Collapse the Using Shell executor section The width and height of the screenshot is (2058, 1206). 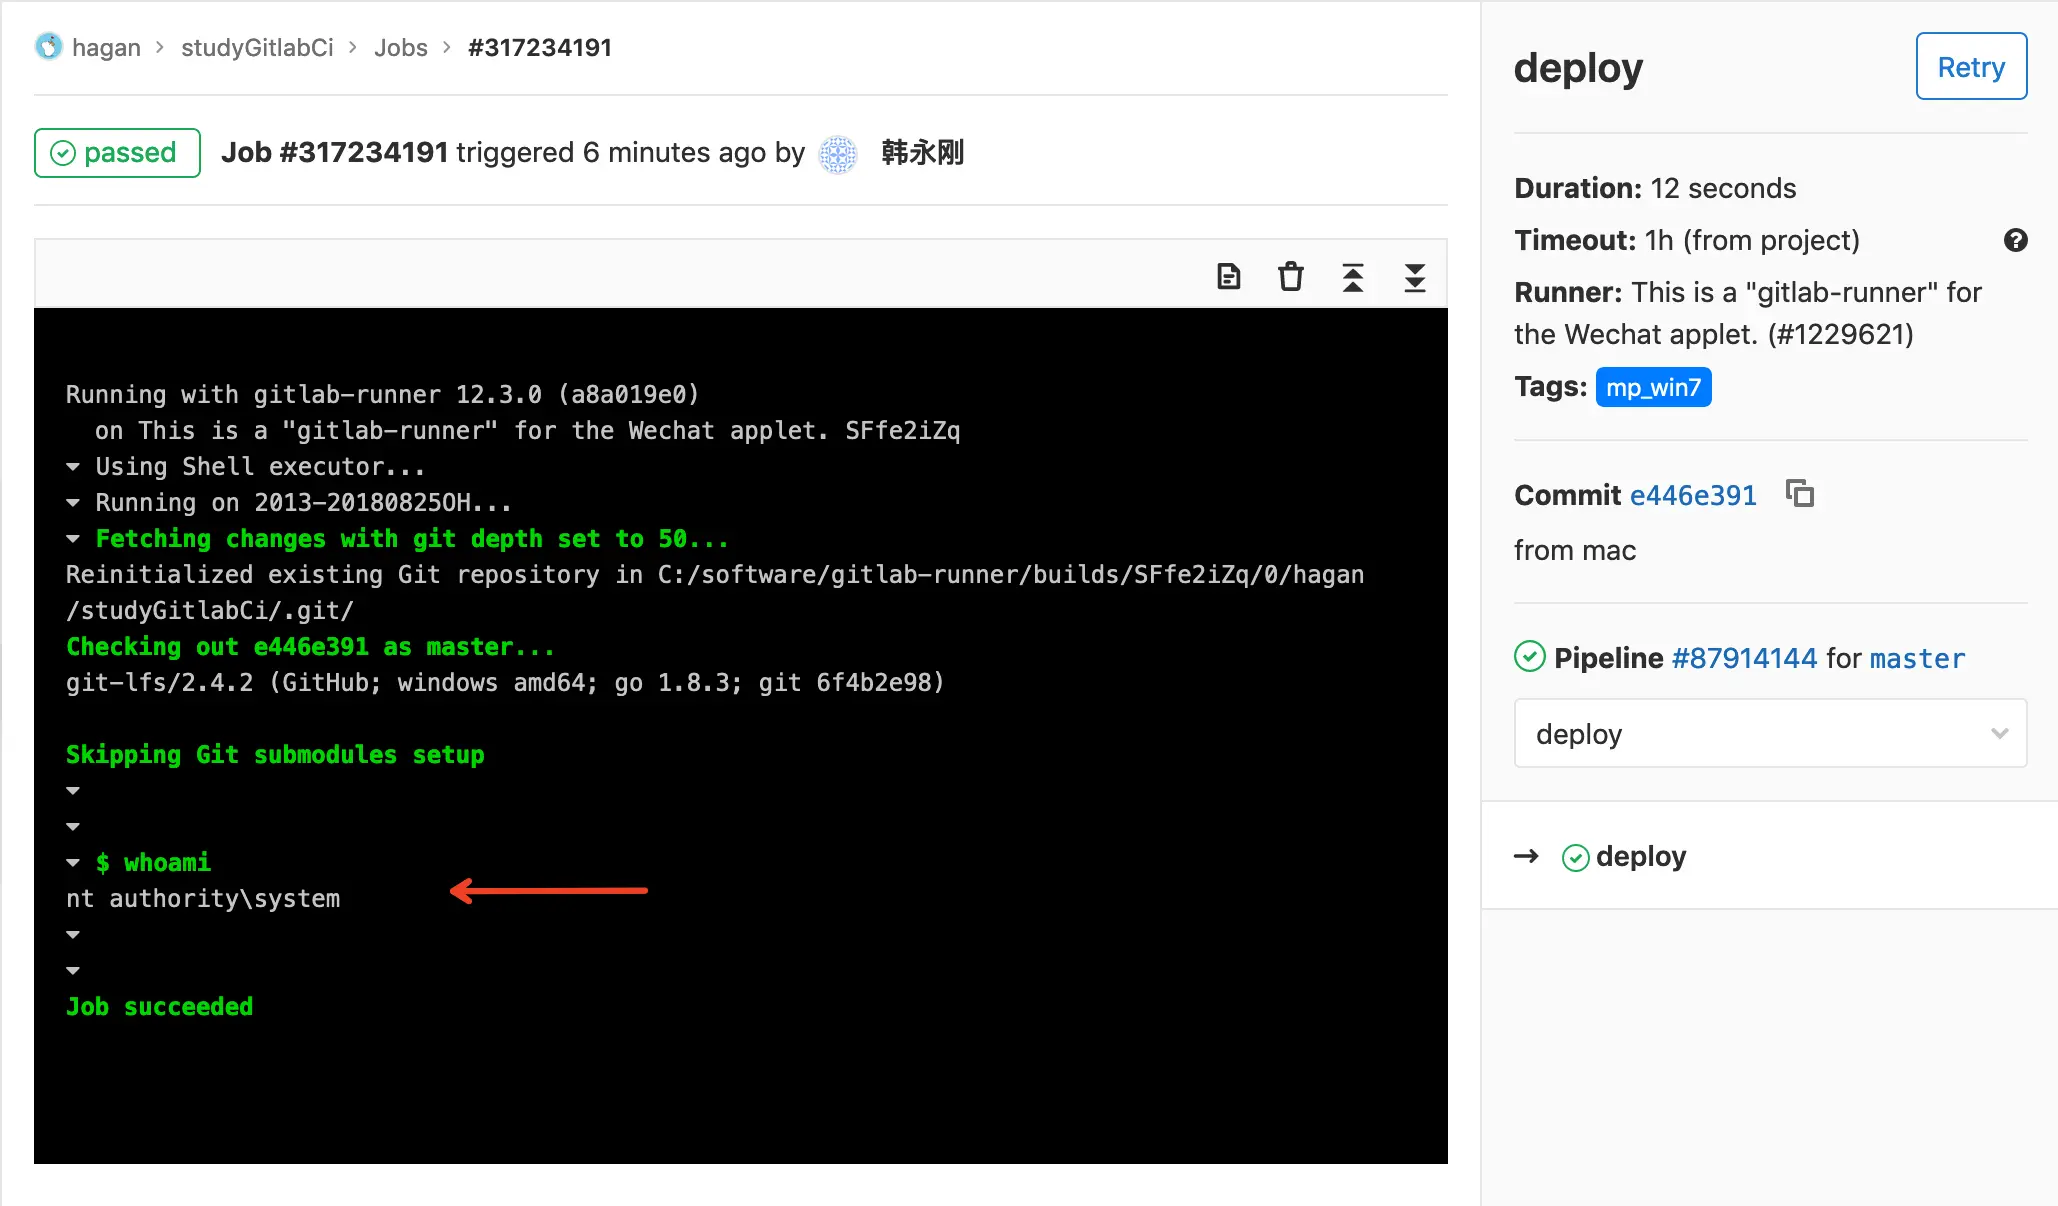[x=73, y=466]
